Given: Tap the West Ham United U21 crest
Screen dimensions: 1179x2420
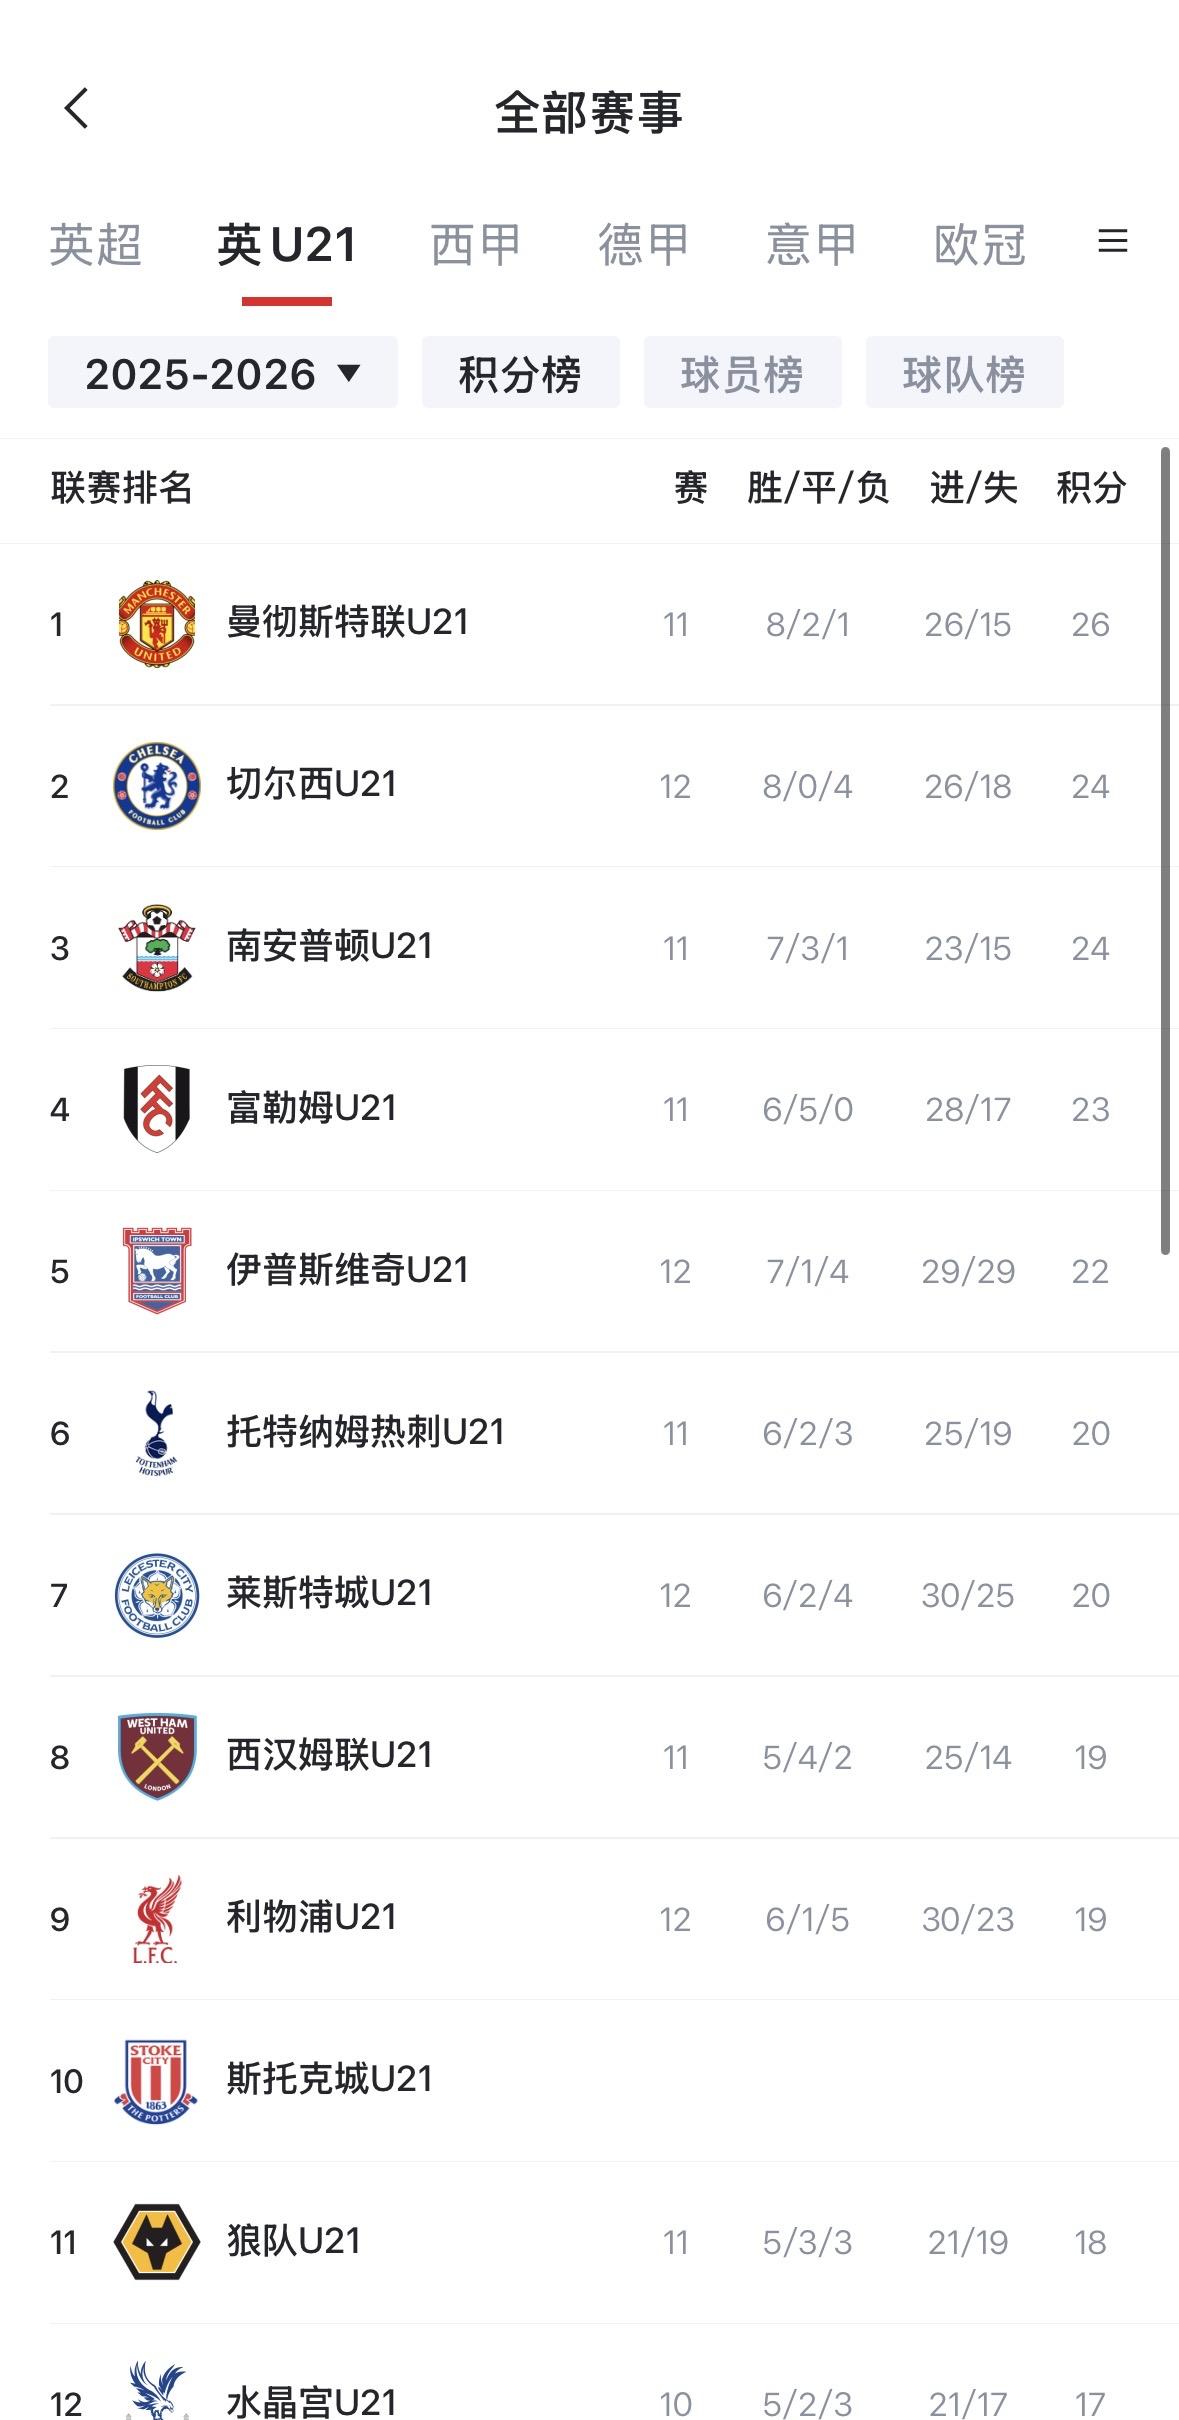Looking at the screenshot, I should [x=157, y=1757].
